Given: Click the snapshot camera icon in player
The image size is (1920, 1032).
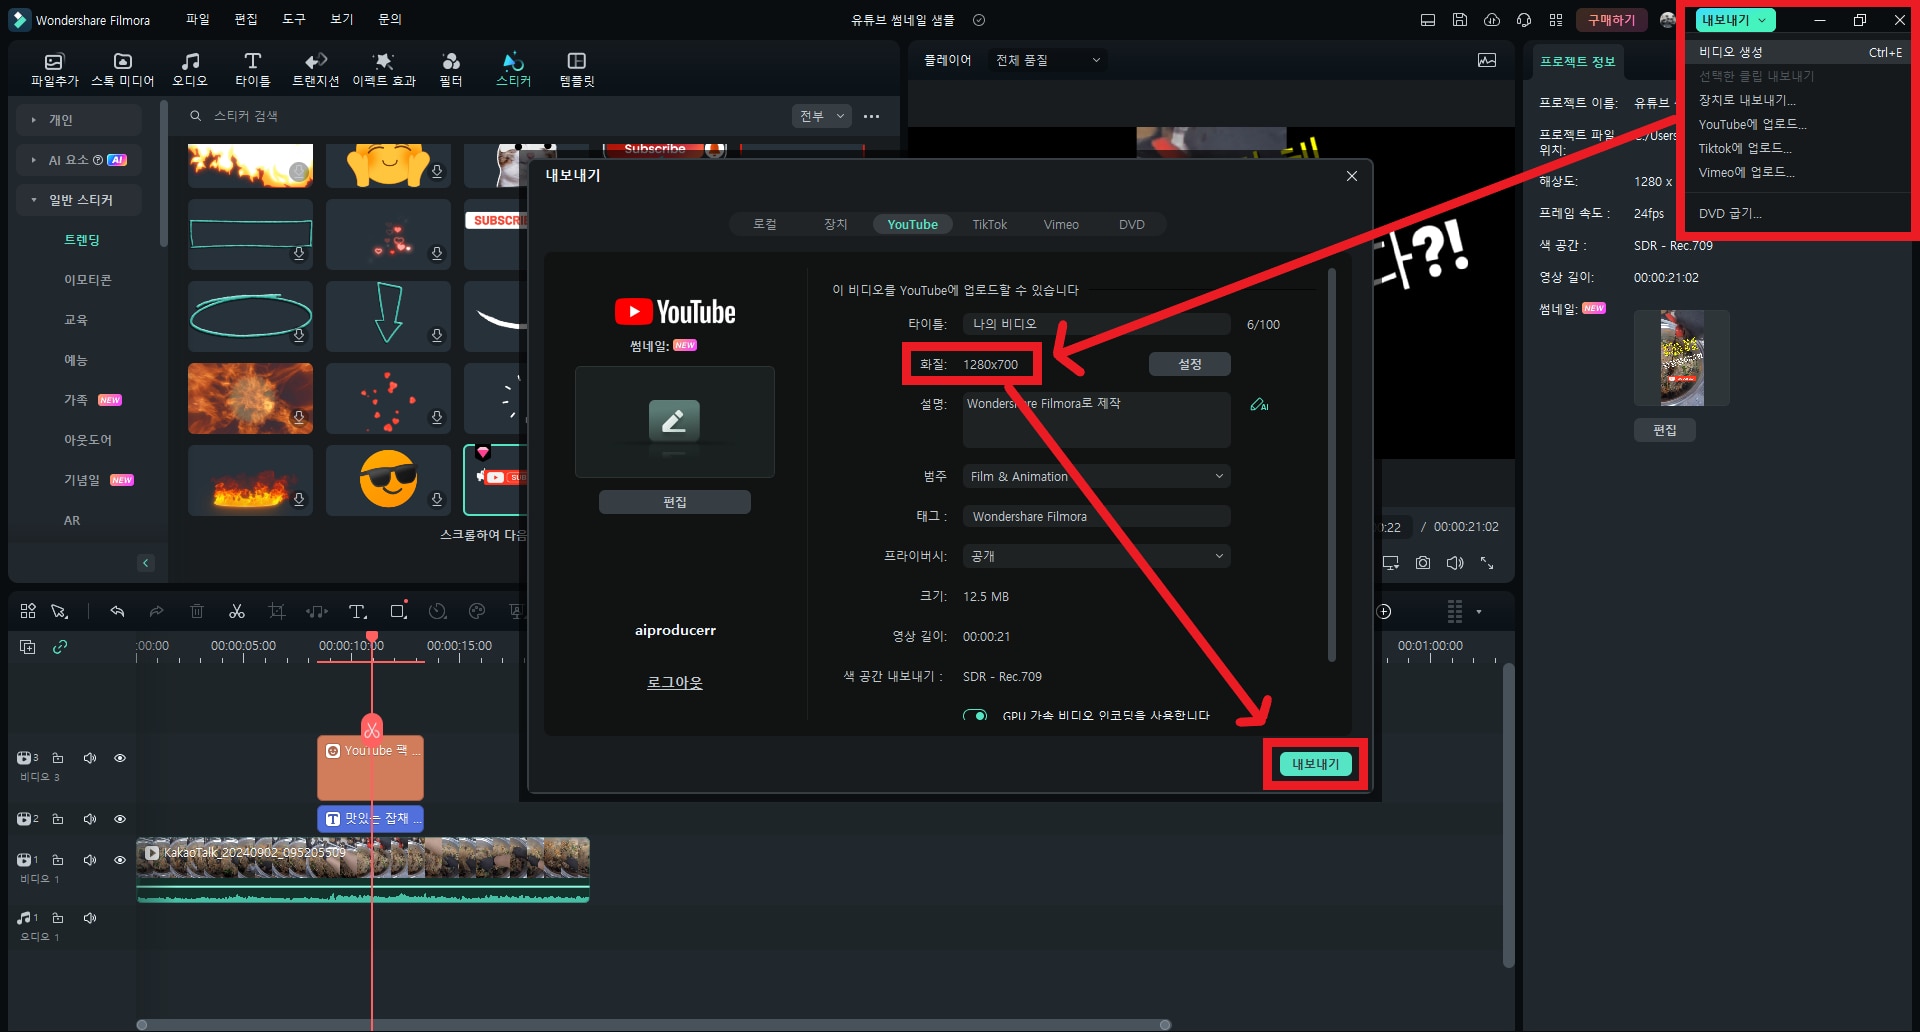Looking at the screenshot, I should (x=1423, y=563).
